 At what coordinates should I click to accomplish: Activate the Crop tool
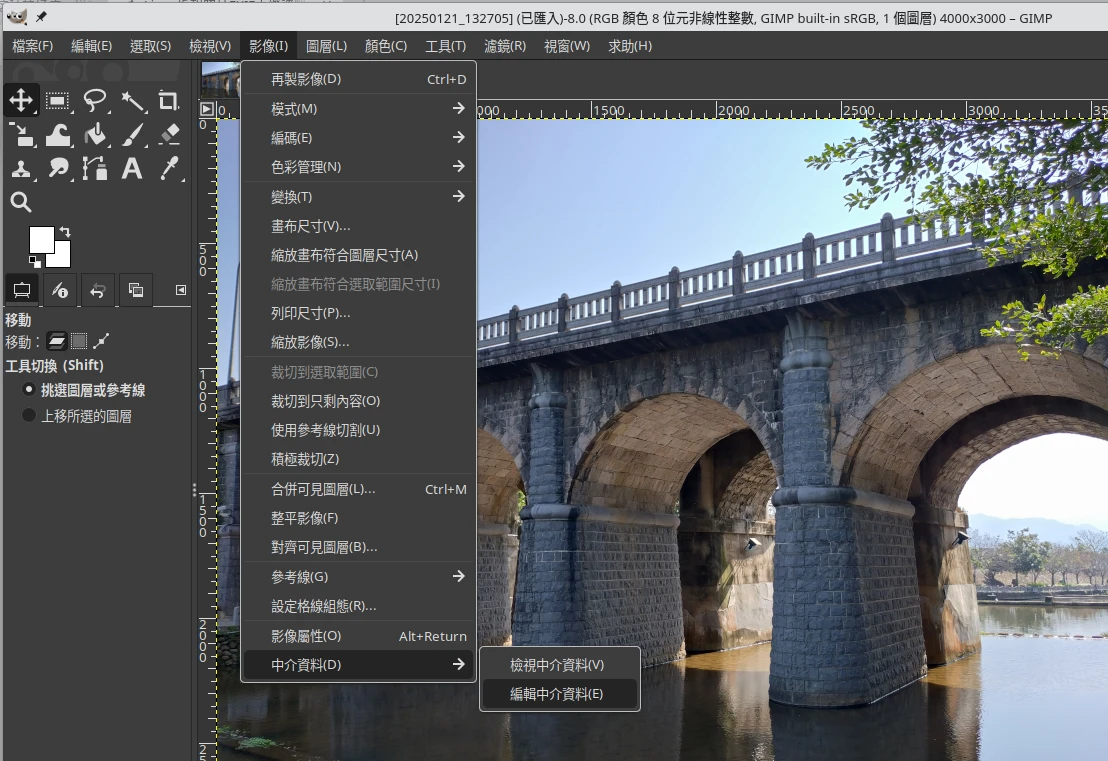click(168, 100)
